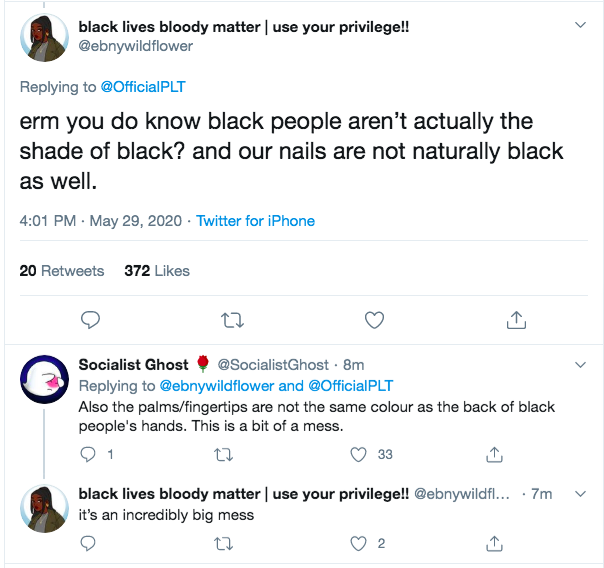Open the Twitter for iPhone source link
The image size is (604, 568).
coord(255,221)
